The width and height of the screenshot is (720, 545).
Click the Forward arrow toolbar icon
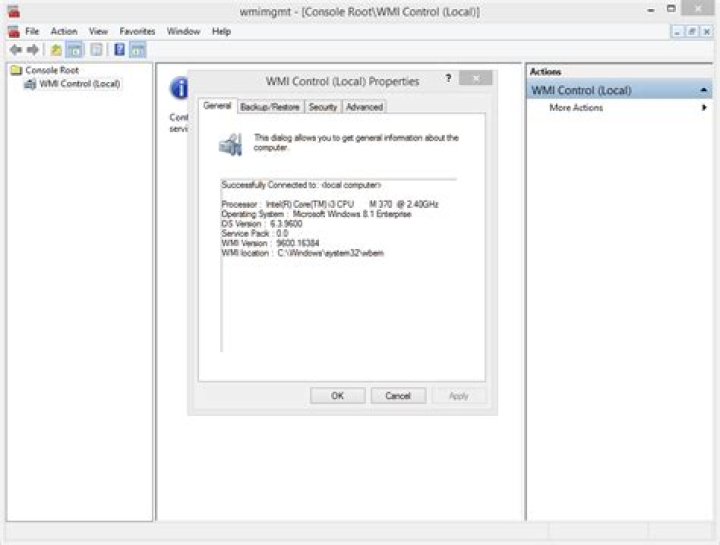coord(33,50)
